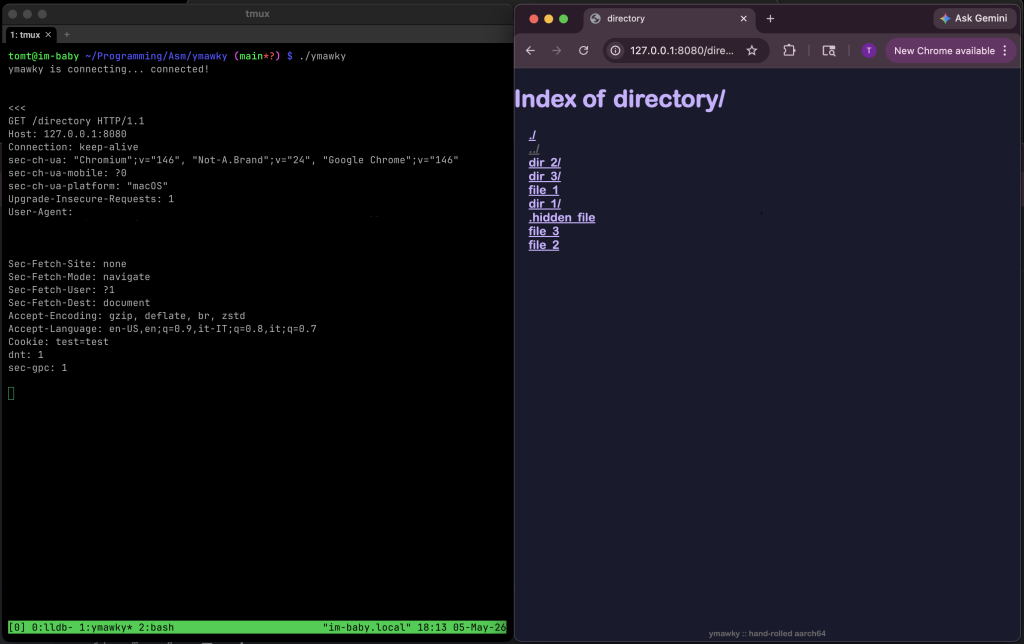Select tmux window 1:ymawky* in status bar
The image size is (1024, 644).
pos(106,628)
